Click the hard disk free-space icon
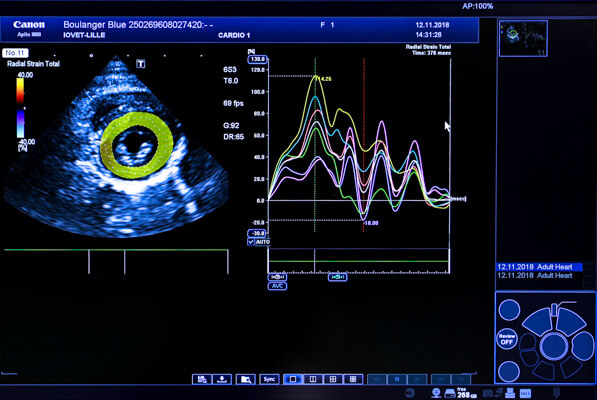This screenshot has height=400, width=597. 450,393
